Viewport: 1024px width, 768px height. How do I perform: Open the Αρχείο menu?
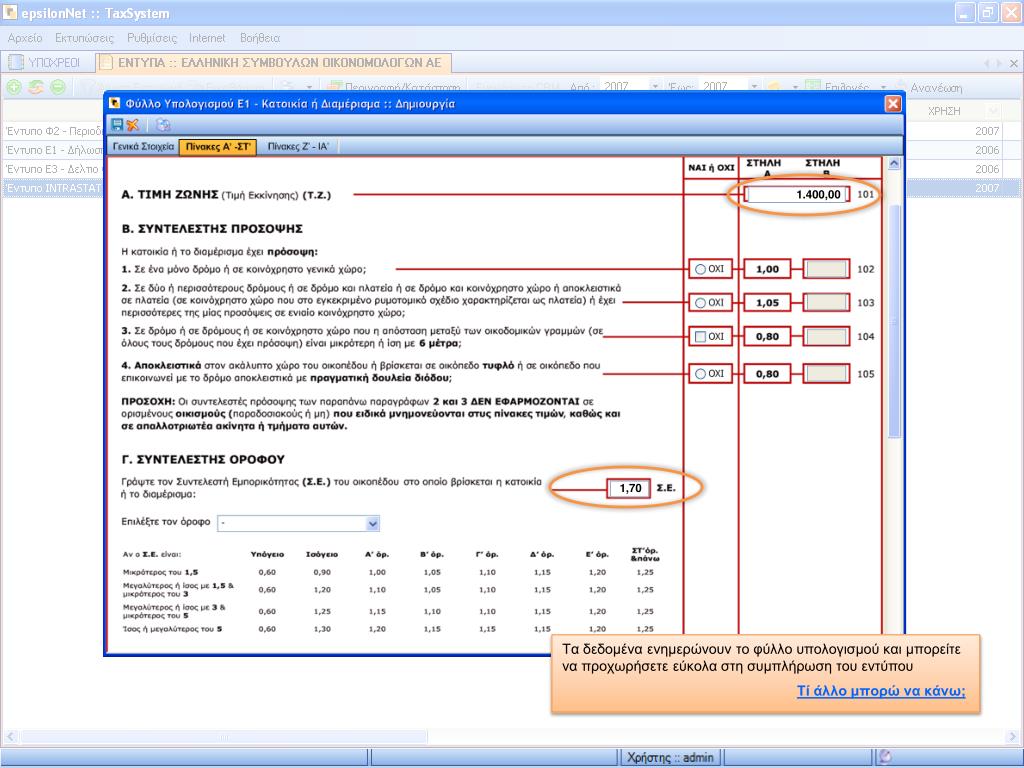tap(25, 38)
